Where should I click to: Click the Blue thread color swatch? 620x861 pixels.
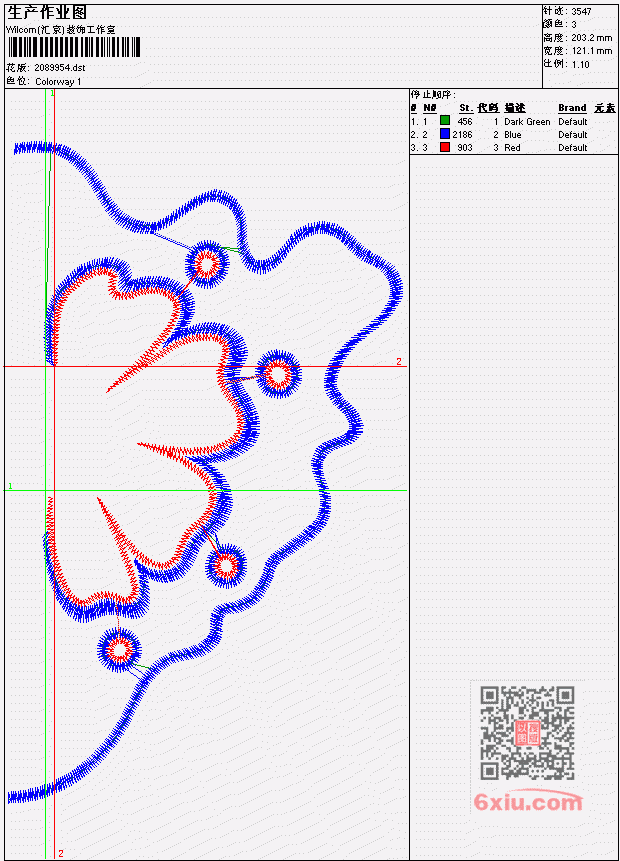[445, 133]
